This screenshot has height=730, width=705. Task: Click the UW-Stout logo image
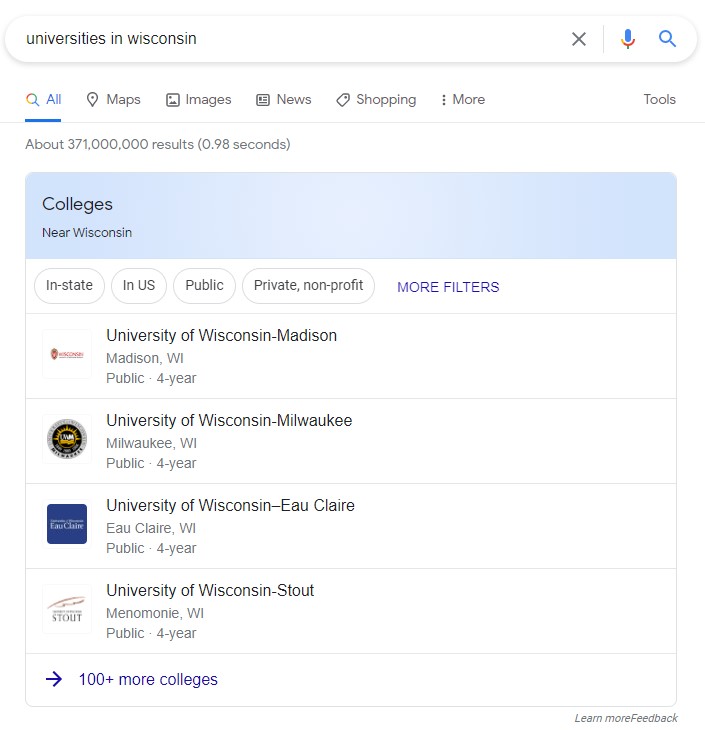[x=67, y=609]
